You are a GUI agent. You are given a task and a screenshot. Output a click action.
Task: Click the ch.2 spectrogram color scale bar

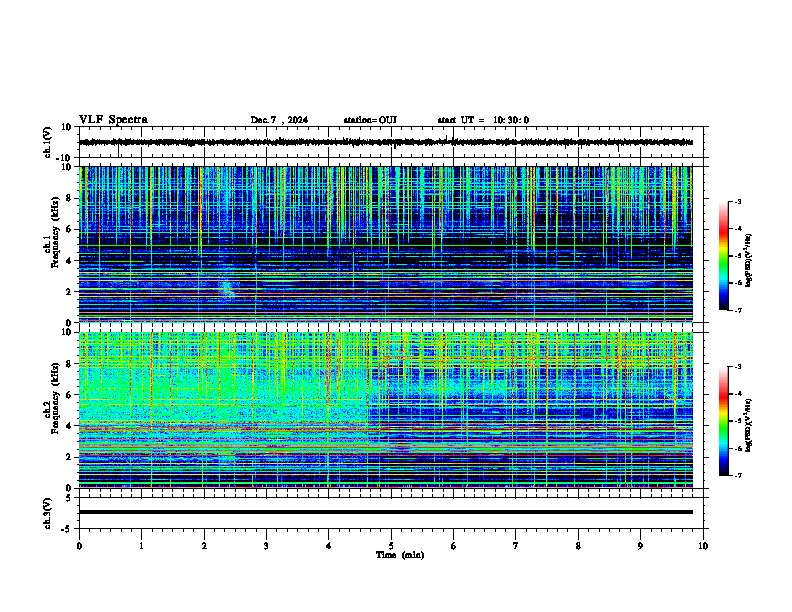[724, 421]
